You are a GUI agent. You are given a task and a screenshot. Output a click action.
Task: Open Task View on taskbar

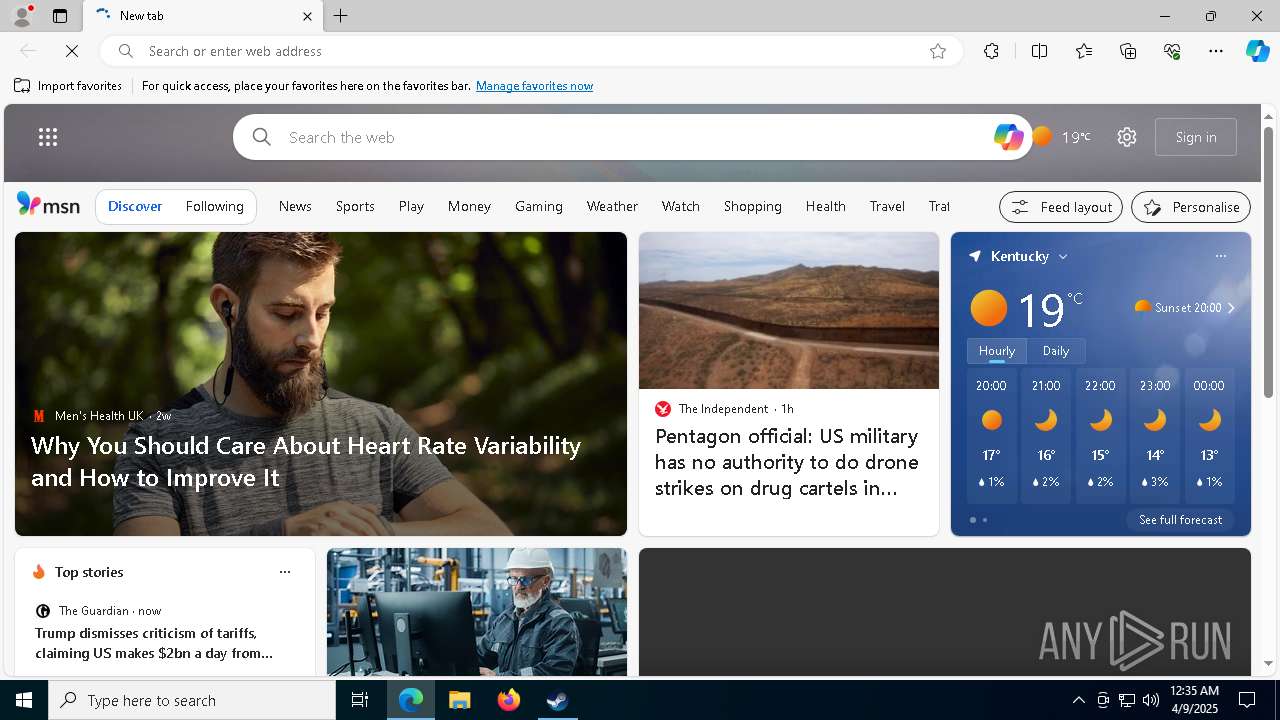tap(360, 700)
